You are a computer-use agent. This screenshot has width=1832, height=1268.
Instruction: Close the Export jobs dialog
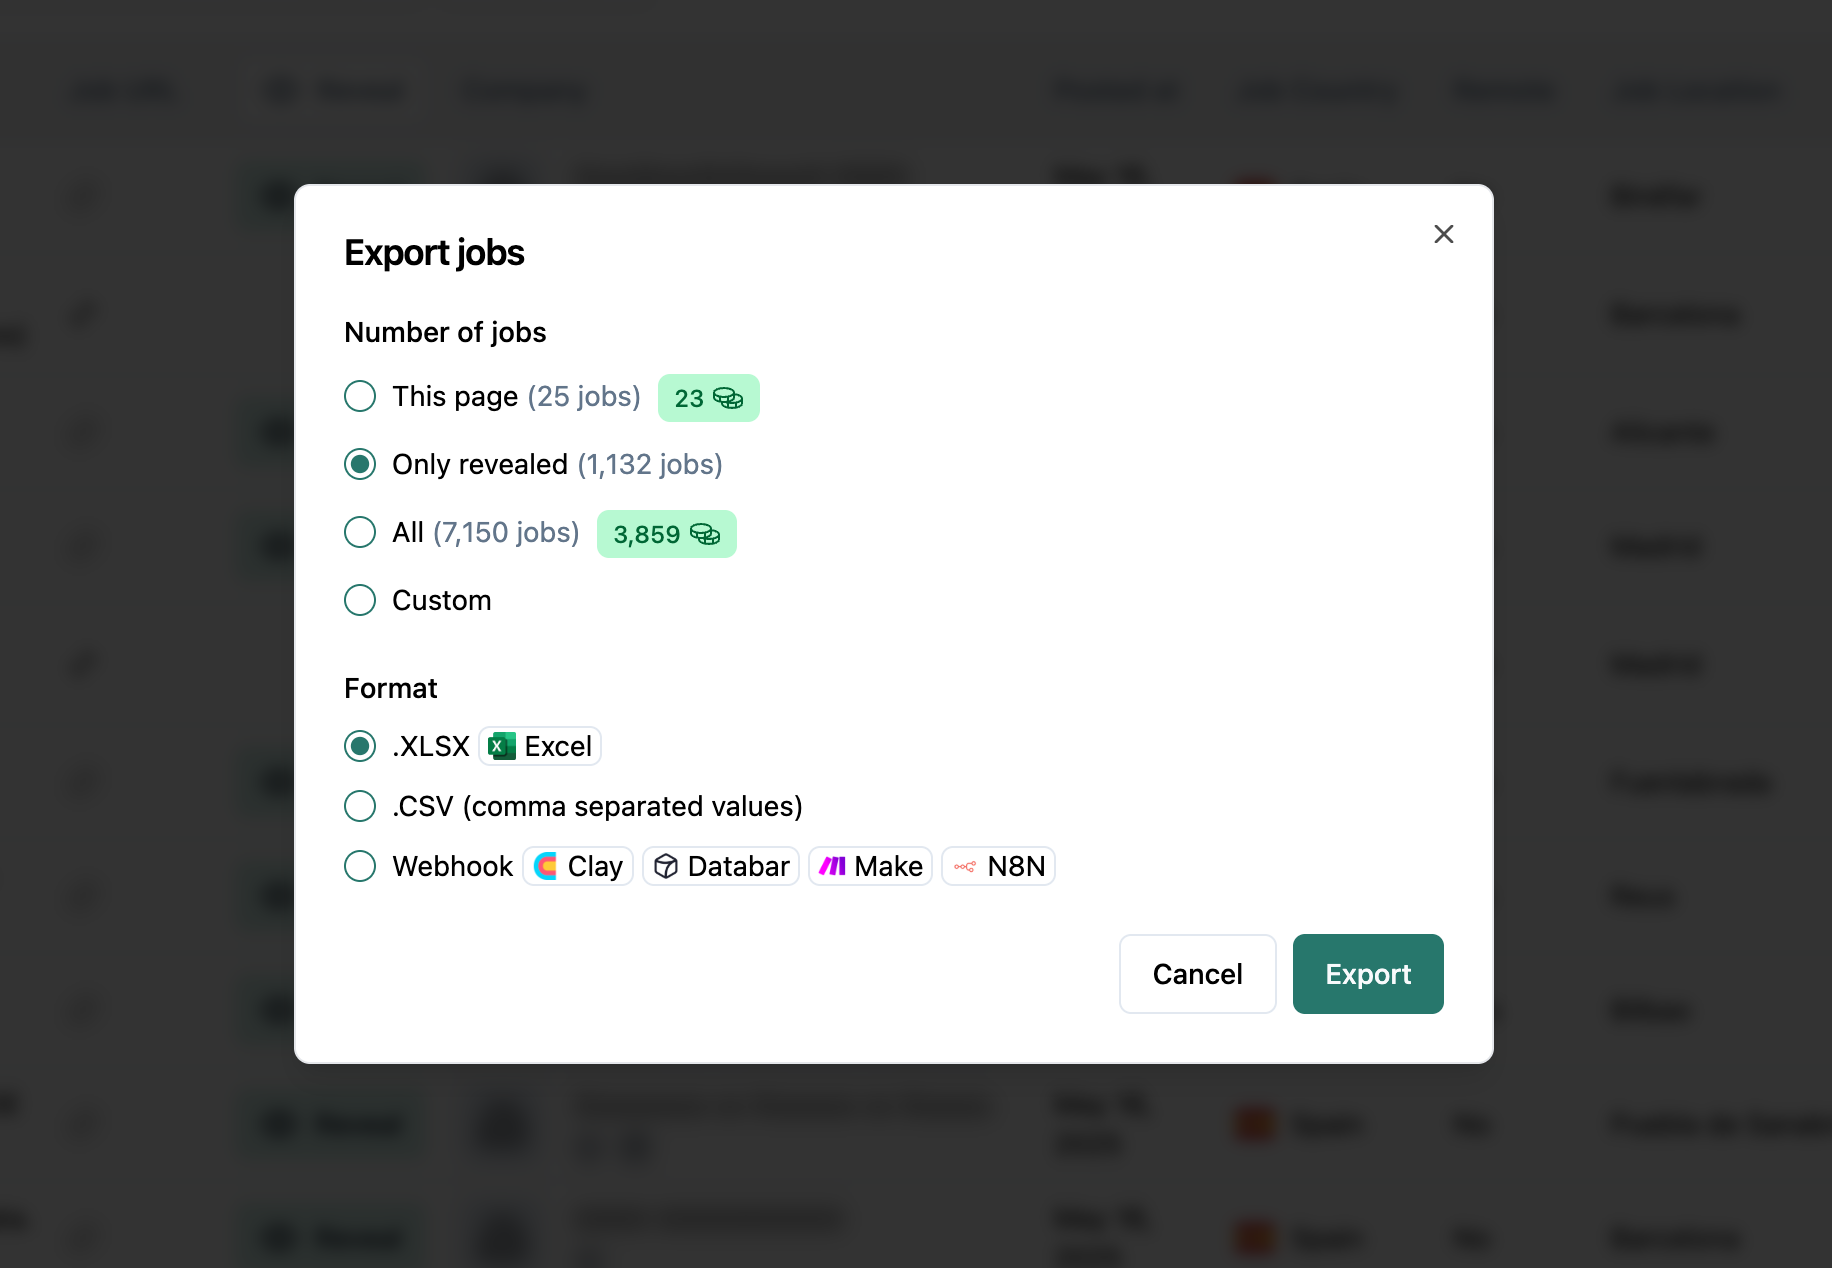point(1443,234)
